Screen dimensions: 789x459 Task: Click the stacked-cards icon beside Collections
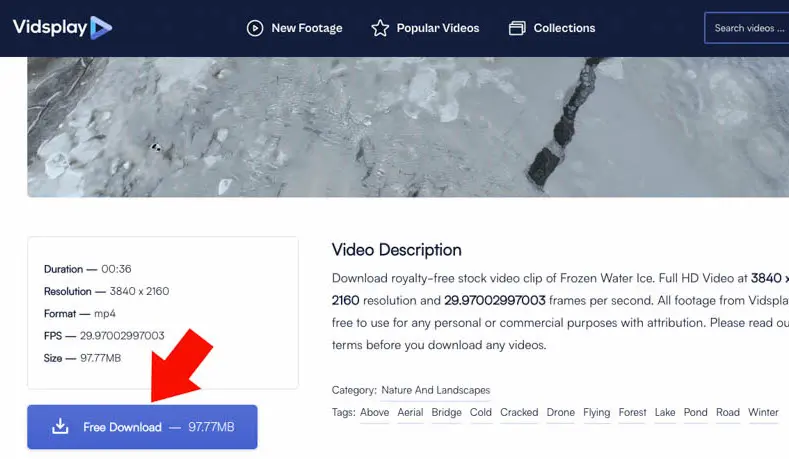(517, 28)
